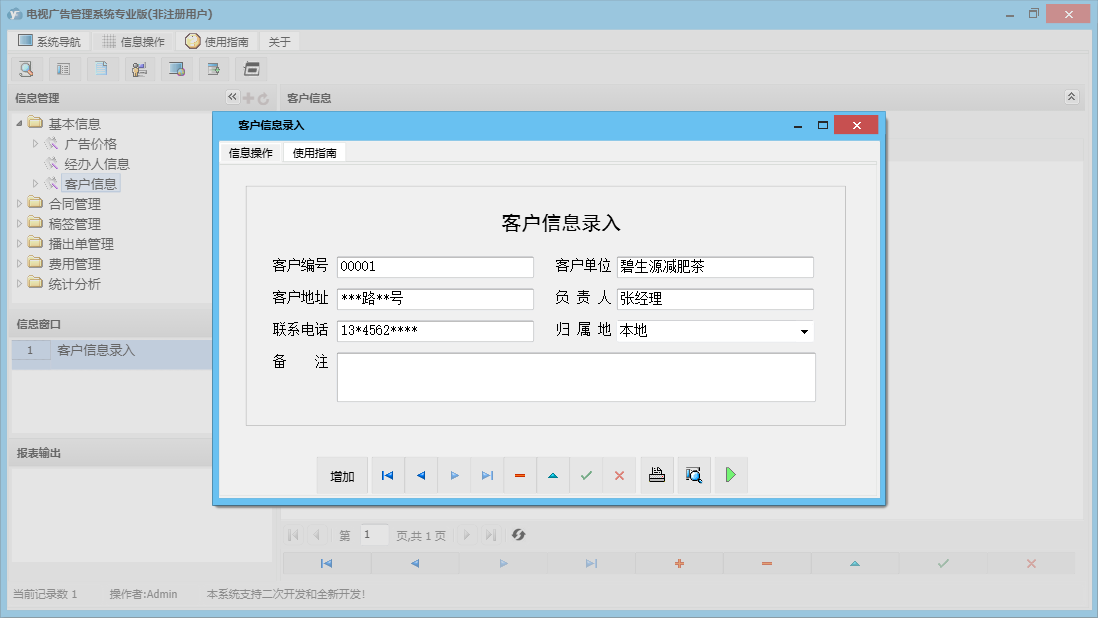
Task: Delete the record with the red minus icon
Action: [520, 475]
